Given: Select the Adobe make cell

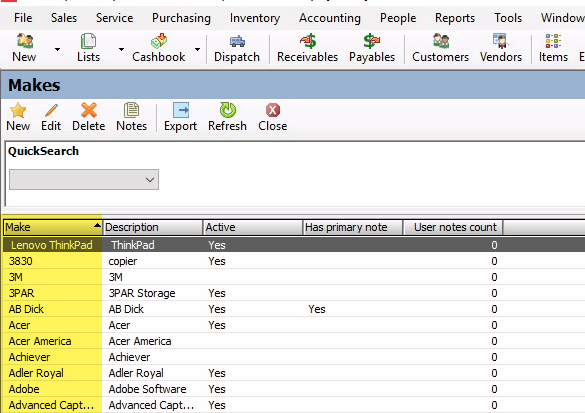Looking at the screenshot, I should click(53, 389).
